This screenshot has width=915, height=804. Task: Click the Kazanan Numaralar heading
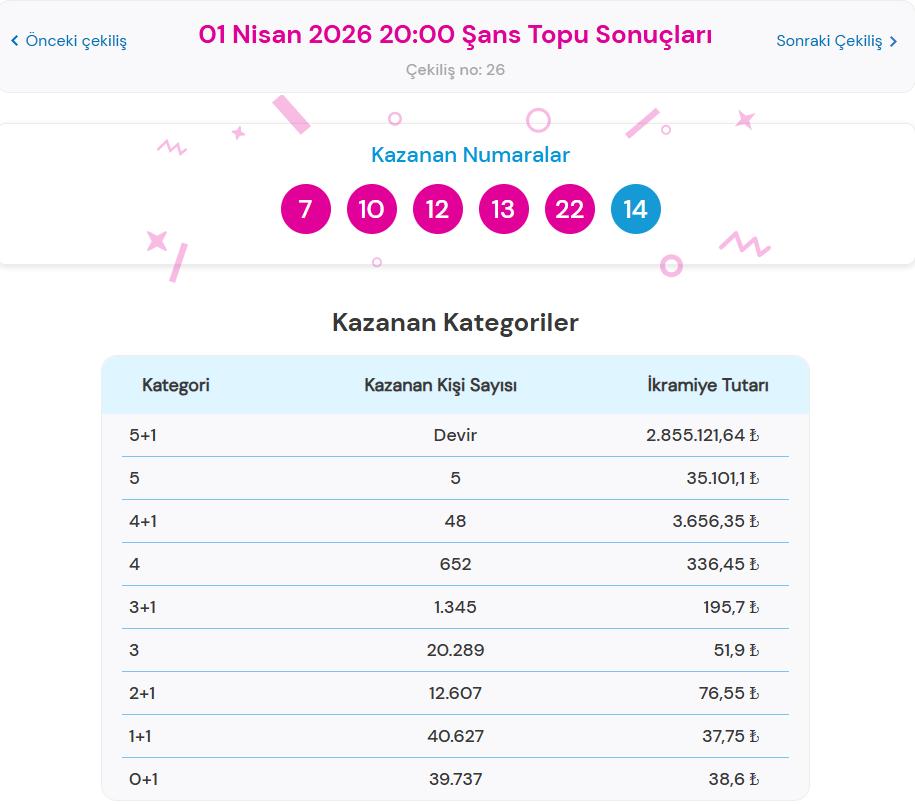coord(470,155)
